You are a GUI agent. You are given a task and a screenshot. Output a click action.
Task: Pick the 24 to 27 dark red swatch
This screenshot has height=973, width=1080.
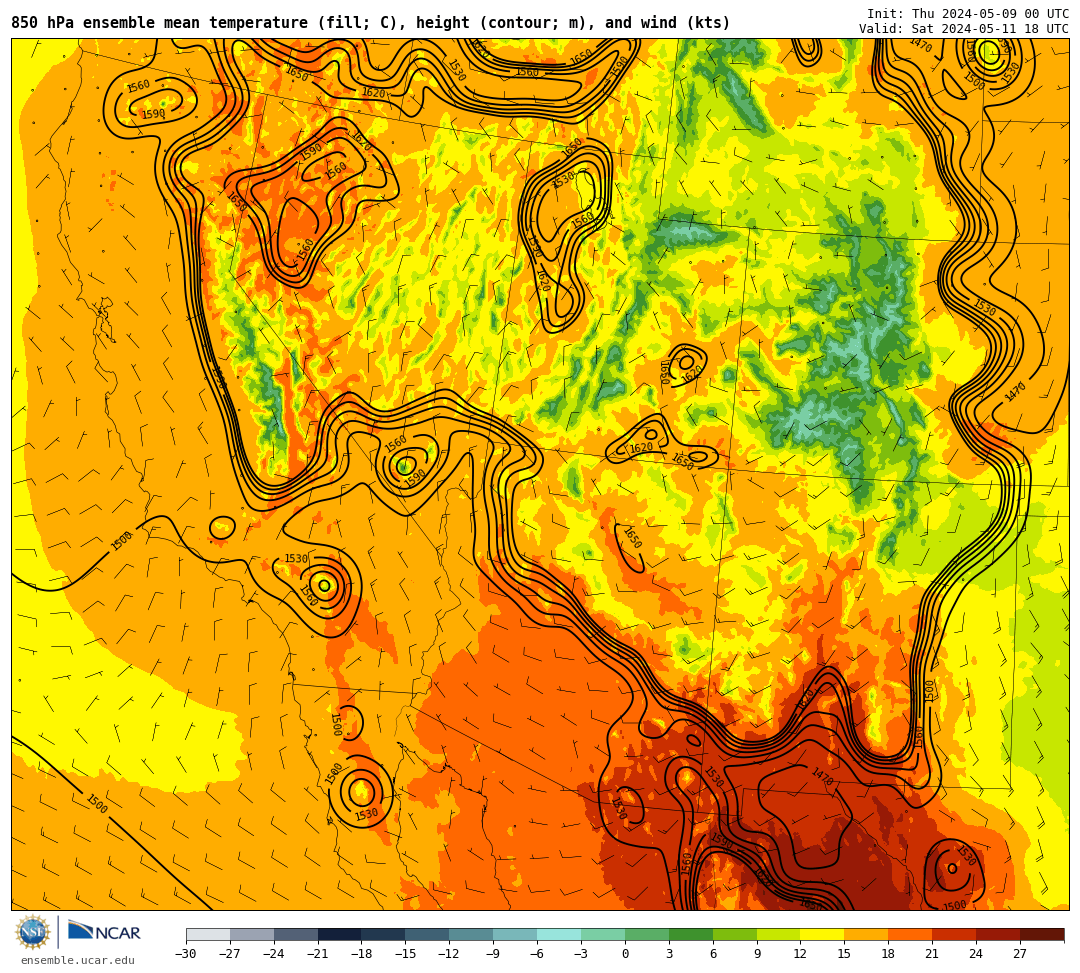click(999, 934)
